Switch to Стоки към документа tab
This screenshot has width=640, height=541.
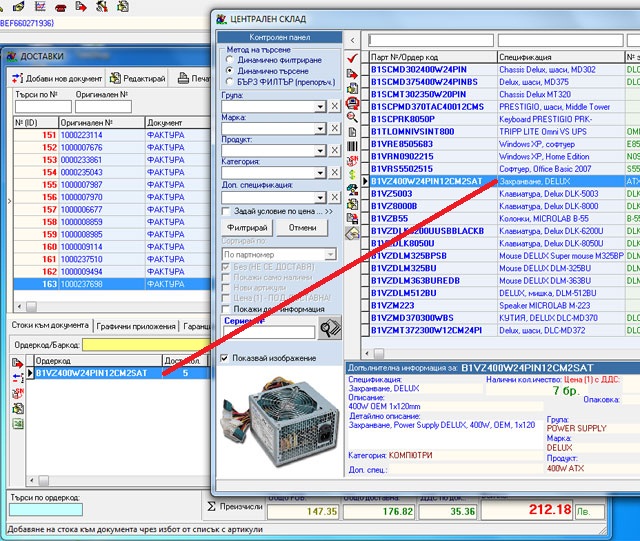[50, 325]
